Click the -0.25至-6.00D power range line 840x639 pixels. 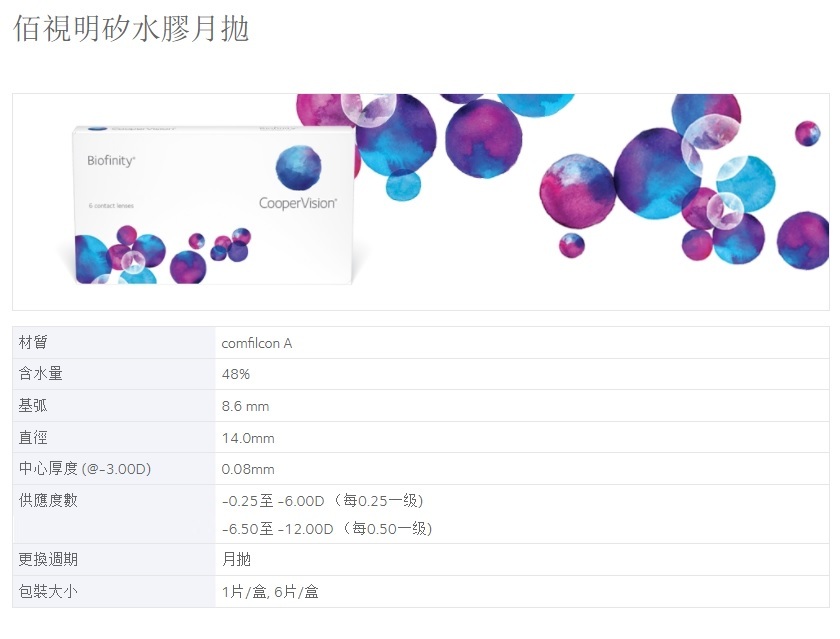coord(329,500)
